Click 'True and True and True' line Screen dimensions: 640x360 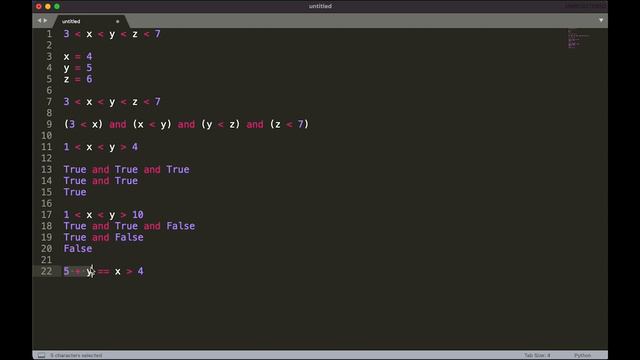[x=127, y=170]
